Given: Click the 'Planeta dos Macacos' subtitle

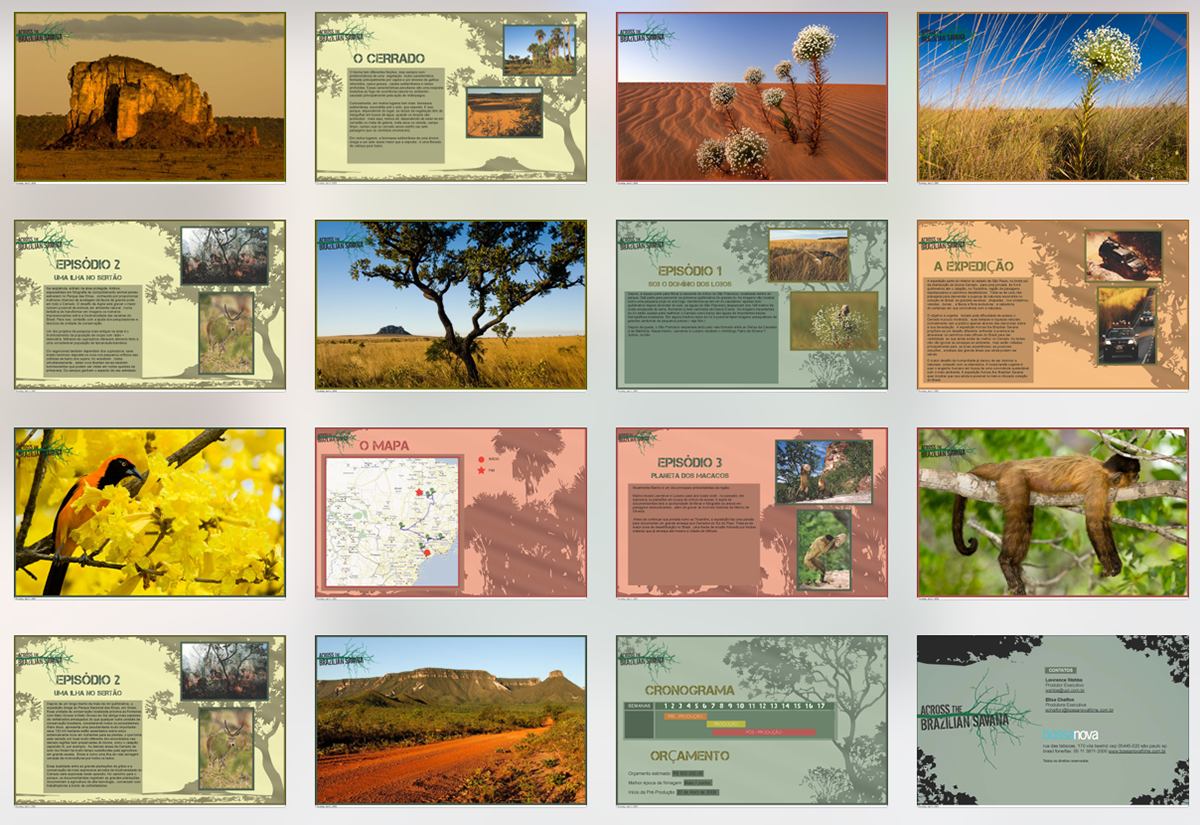Looking at the screenshot, I should pos(690,475).
